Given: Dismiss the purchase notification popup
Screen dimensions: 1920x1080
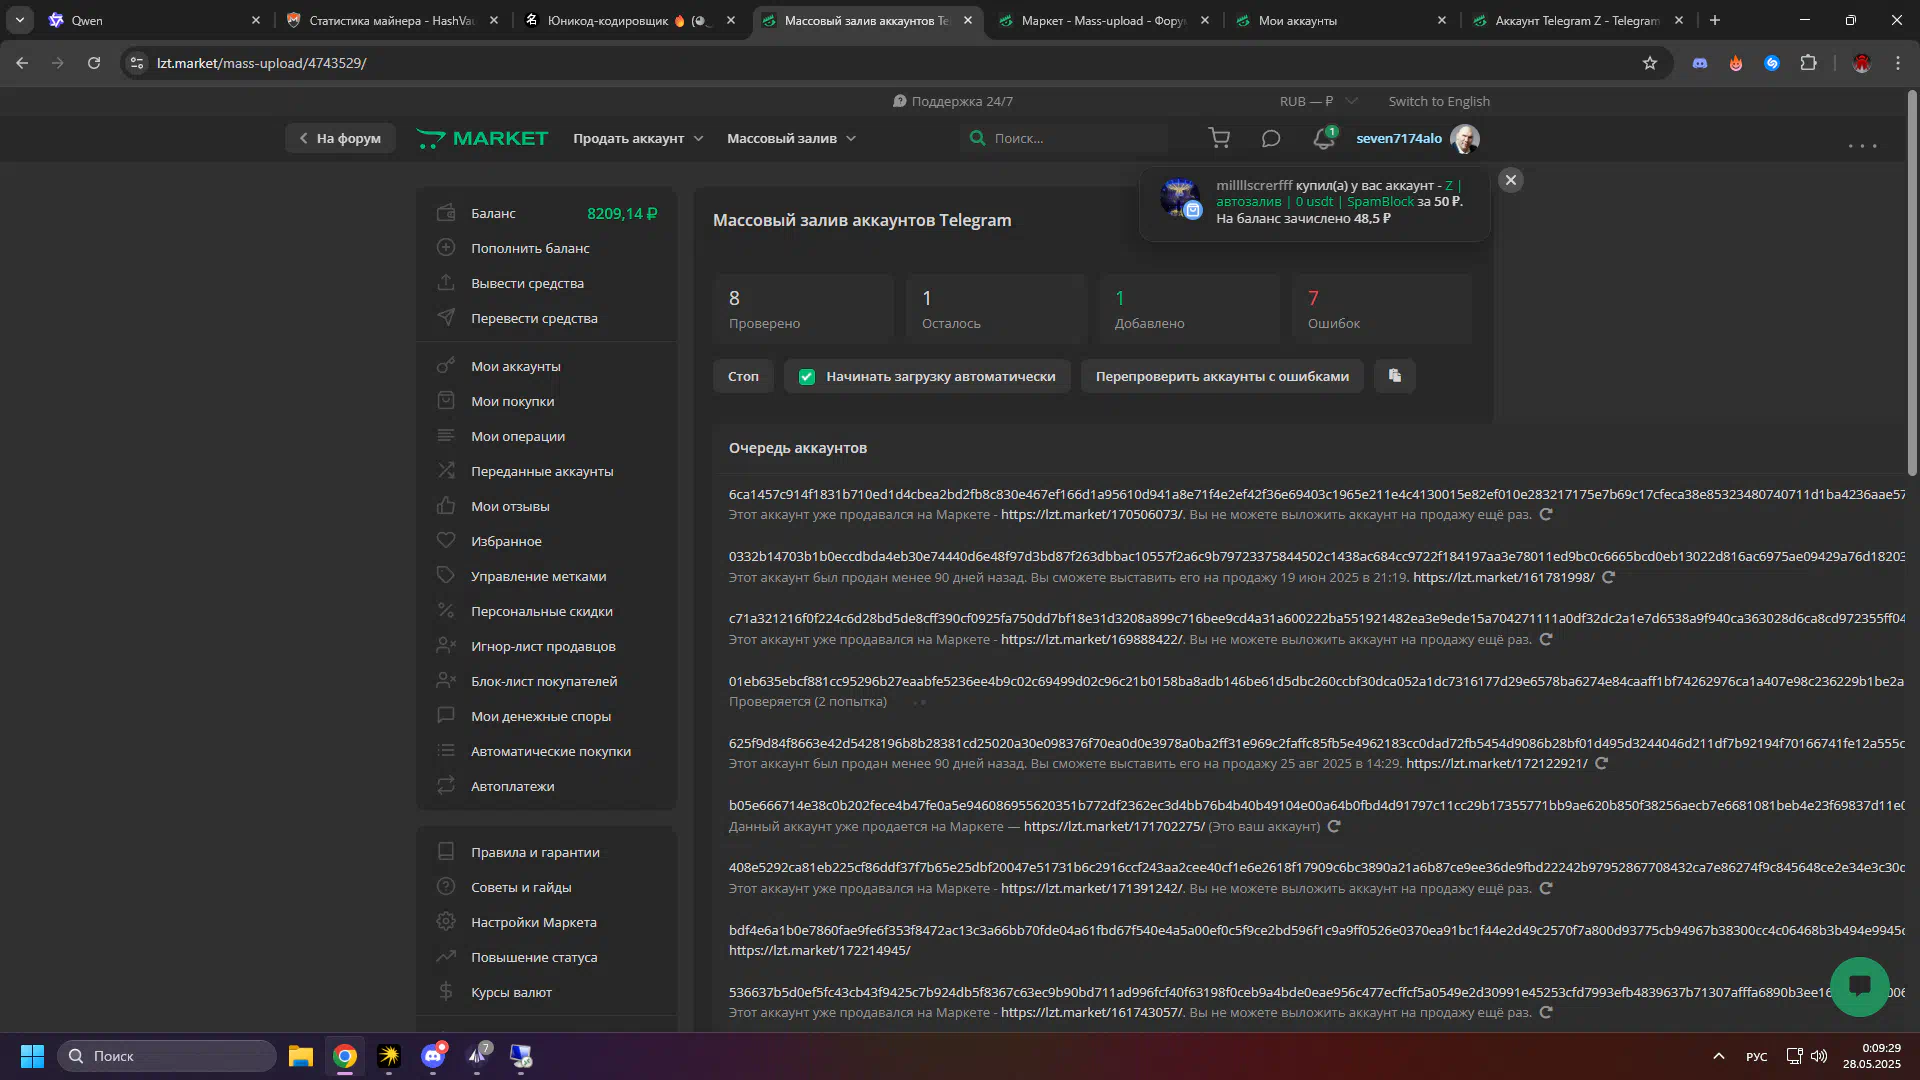Looking at the screenshot, I should (x=1511, y=180).
